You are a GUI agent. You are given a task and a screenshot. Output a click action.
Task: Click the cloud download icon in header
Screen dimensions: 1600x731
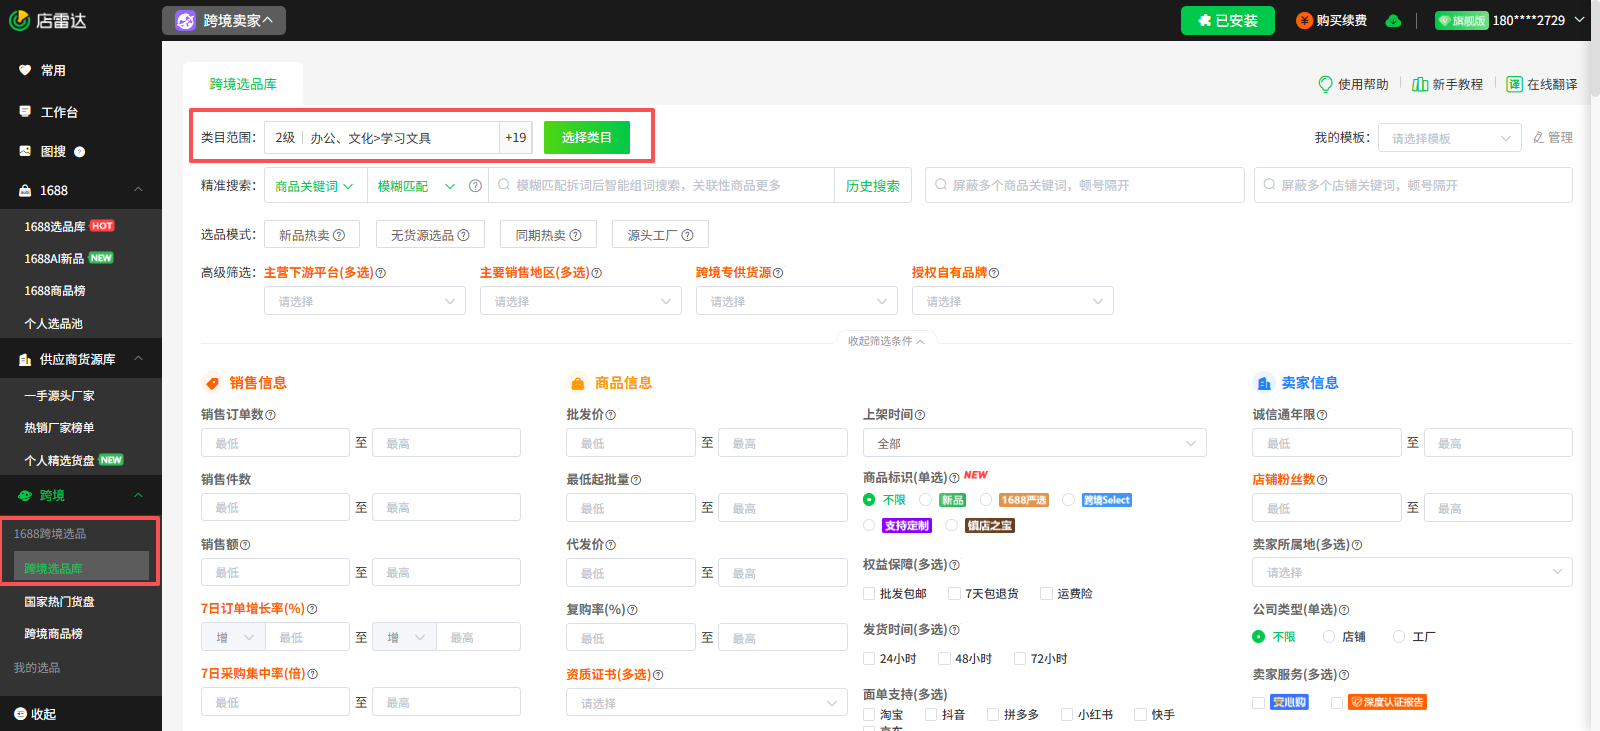pos(1393,21)
